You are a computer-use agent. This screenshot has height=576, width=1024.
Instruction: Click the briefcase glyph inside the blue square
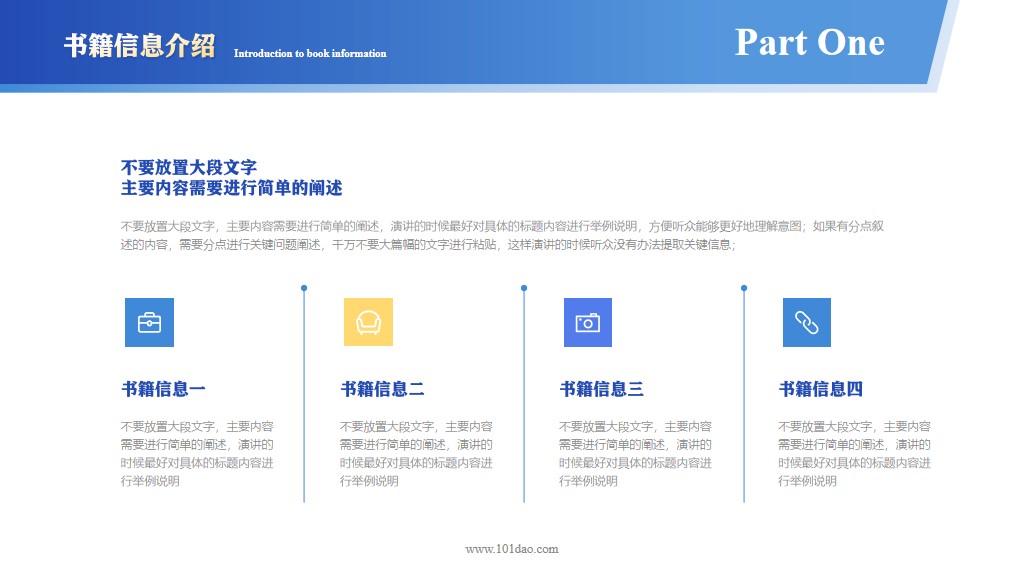click(149, 322)
